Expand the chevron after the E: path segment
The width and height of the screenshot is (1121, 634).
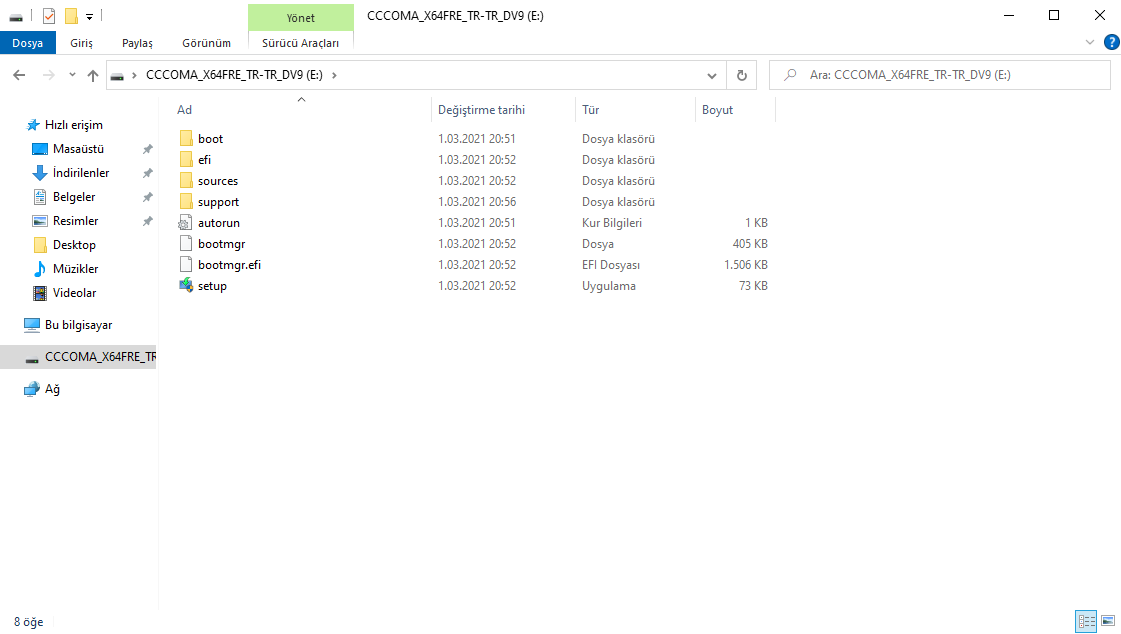[334, 75]
